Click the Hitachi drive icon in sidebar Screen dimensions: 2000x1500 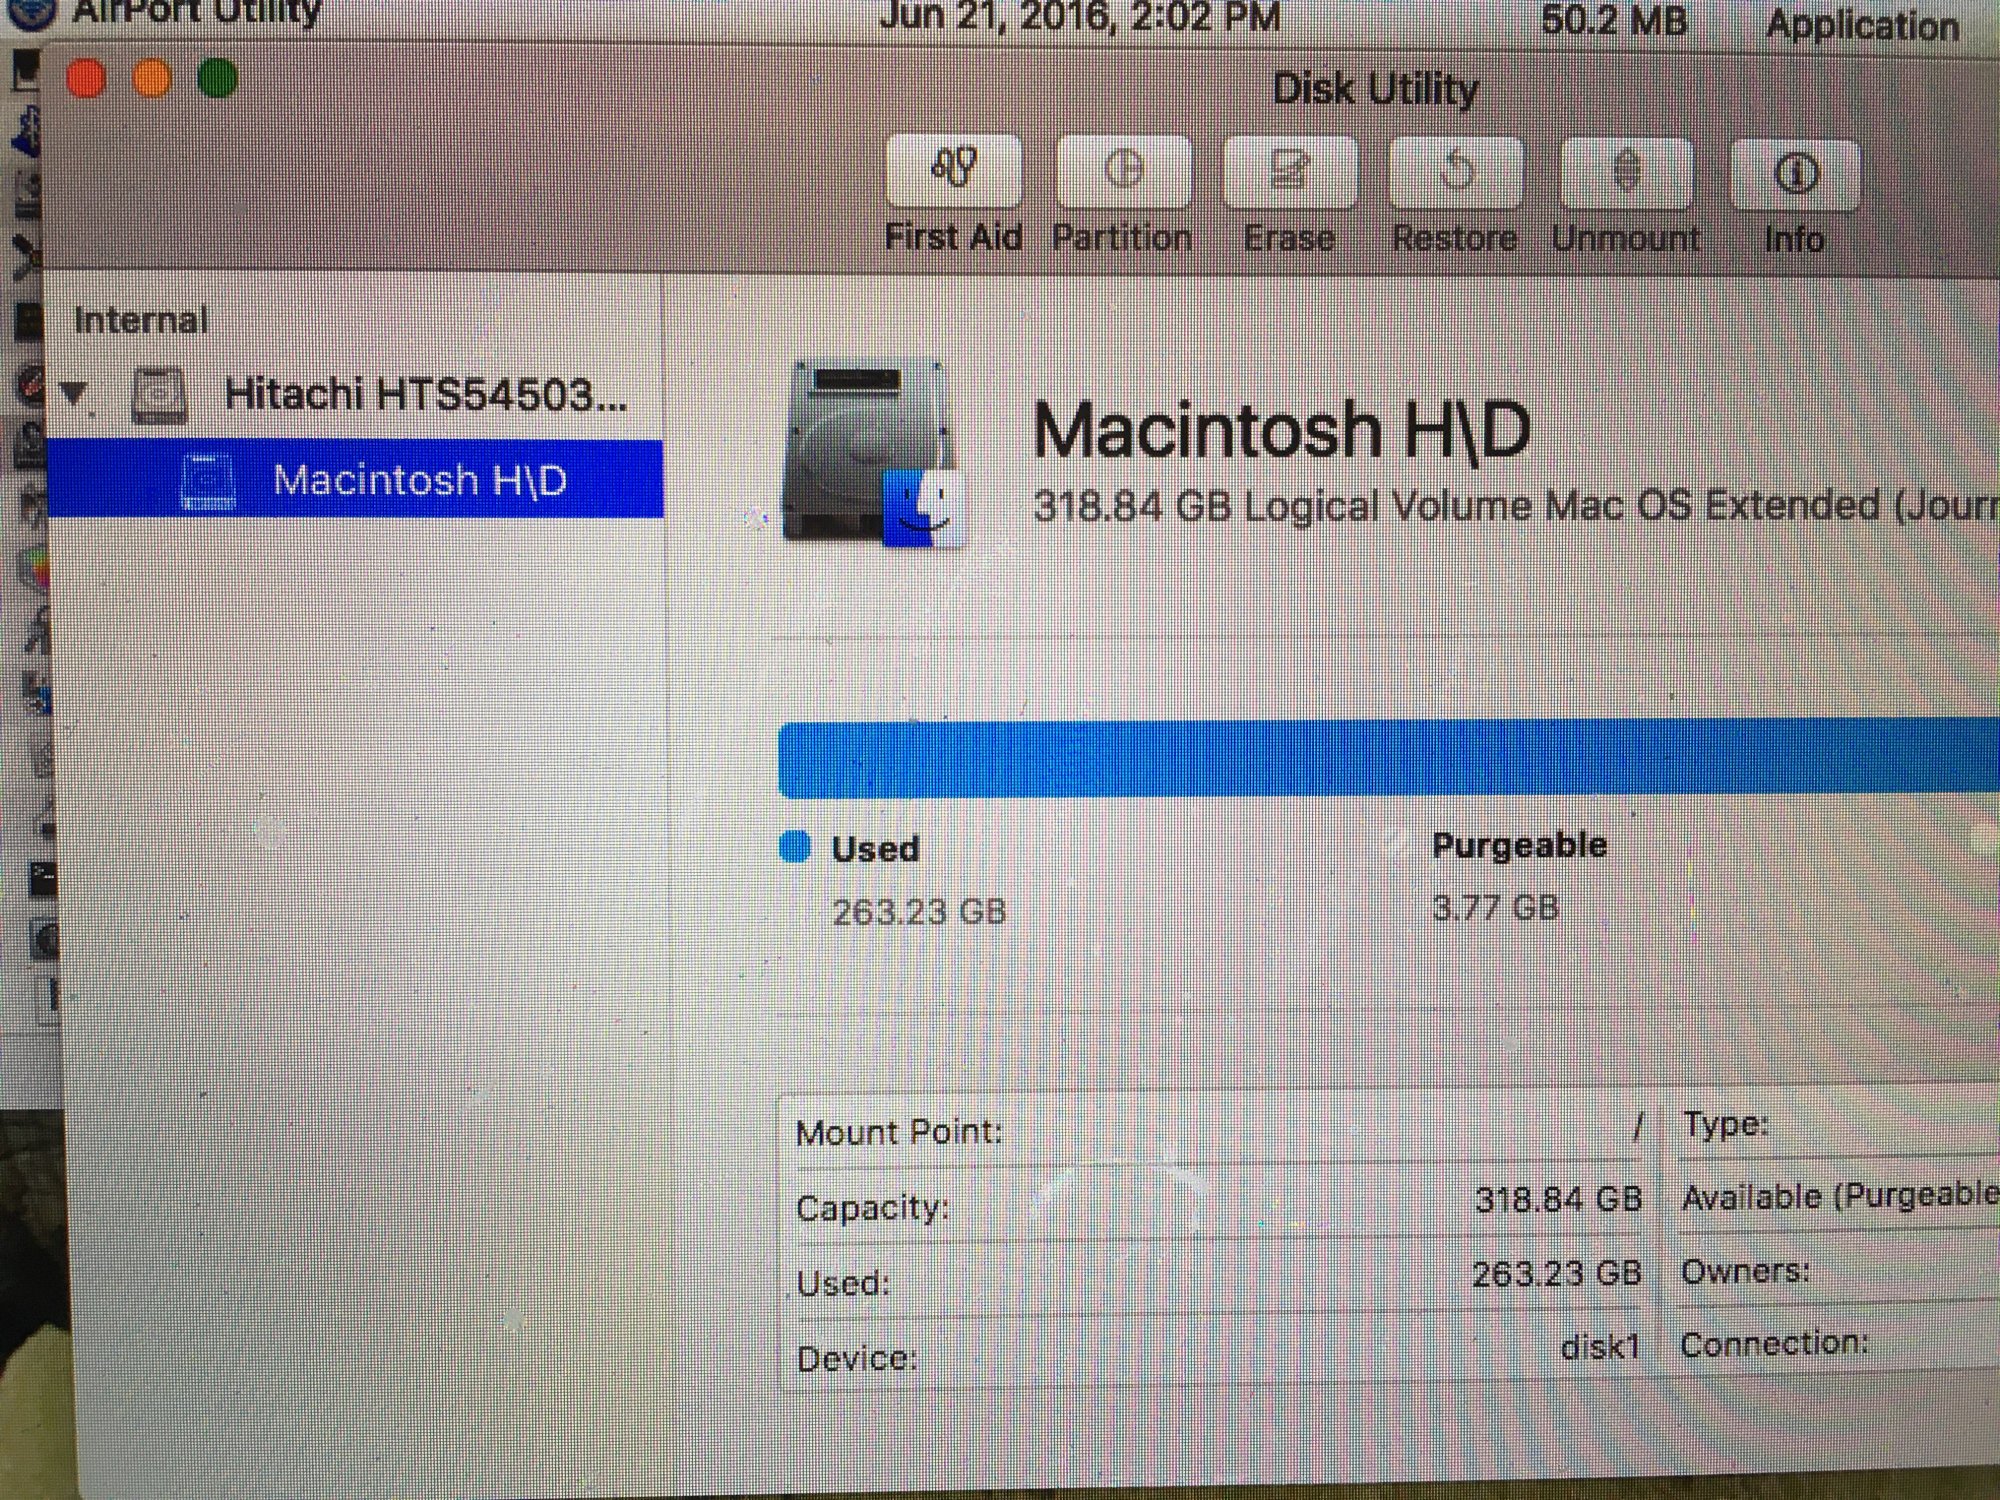[160, 396]
